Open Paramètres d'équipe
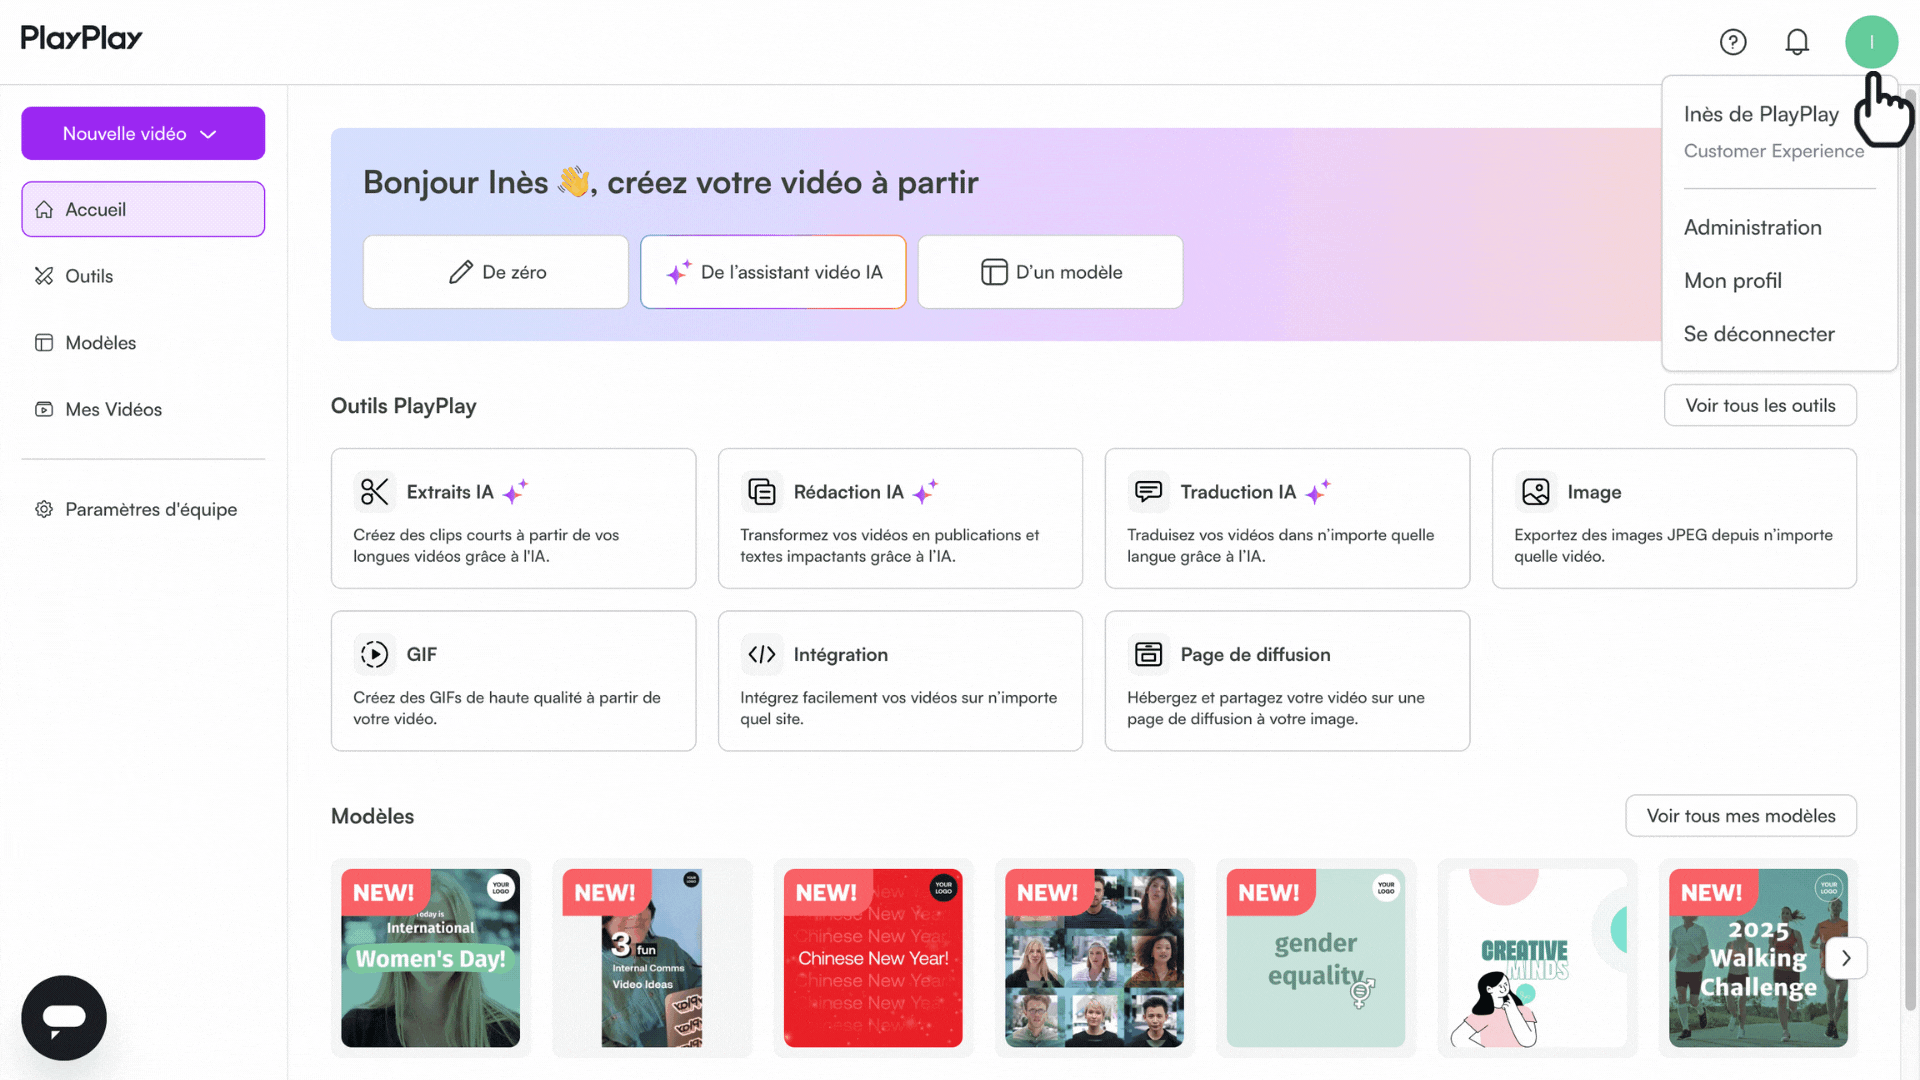This screenshot has width=1920, height=1080. tap(143, 509)
